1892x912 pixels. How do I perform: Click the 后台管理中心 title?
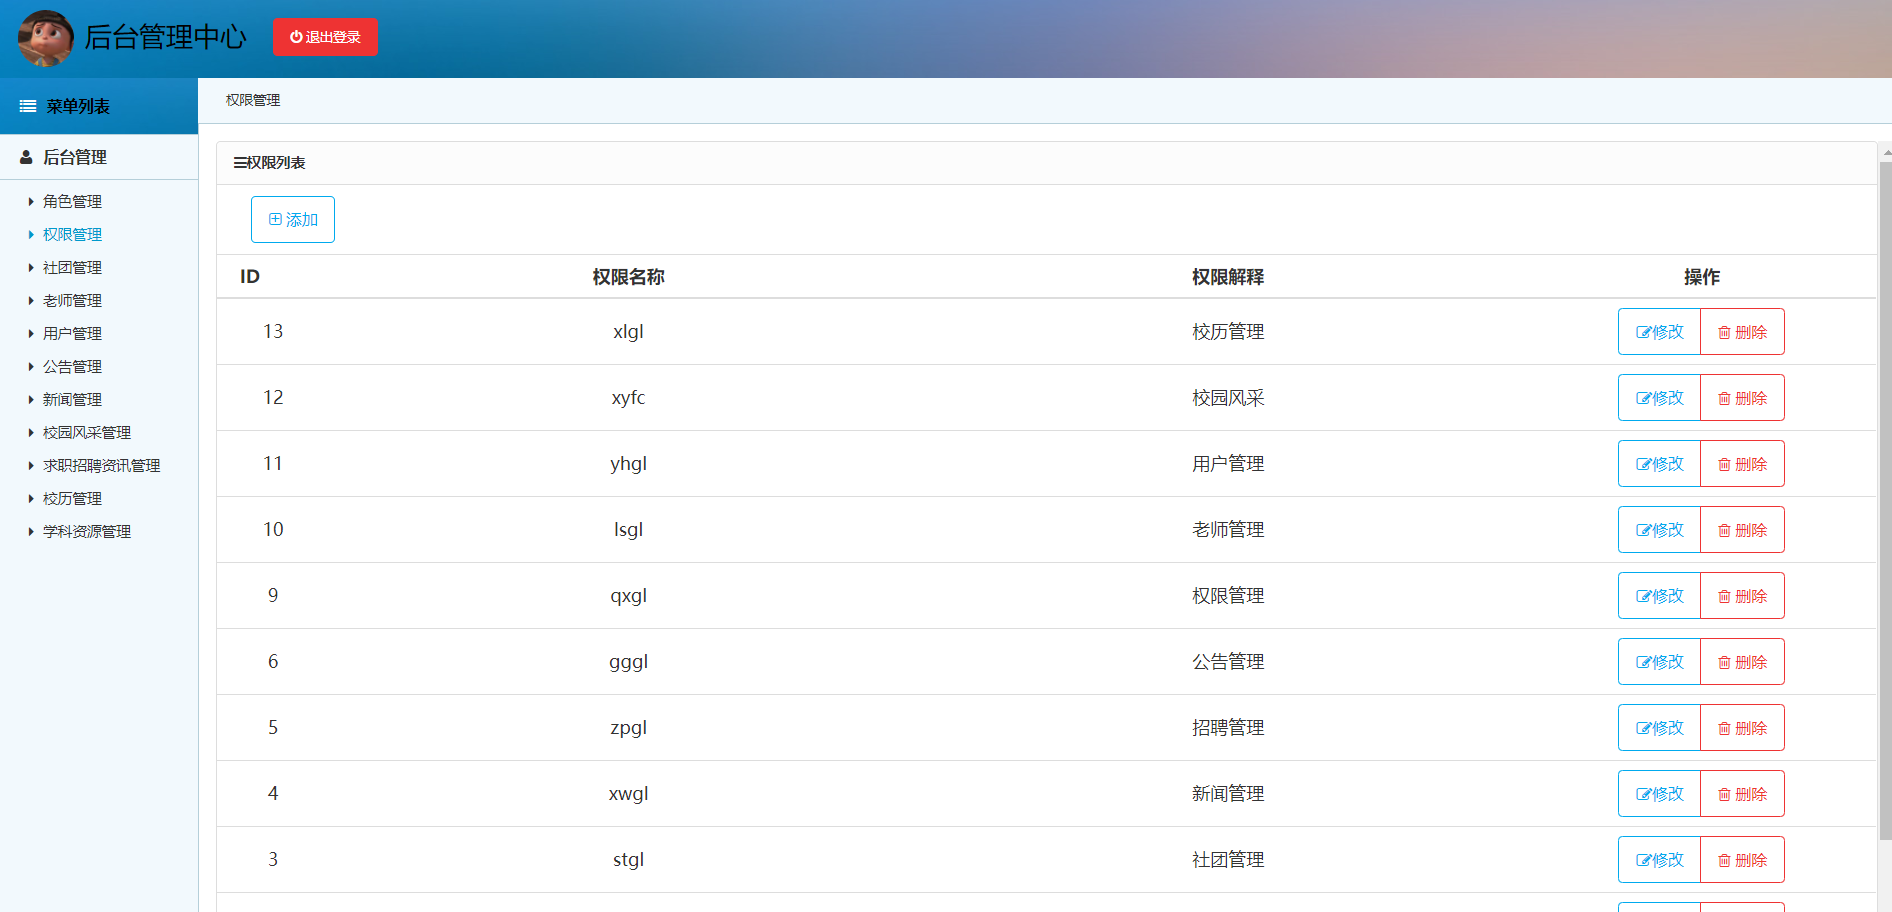pos(165,37)
